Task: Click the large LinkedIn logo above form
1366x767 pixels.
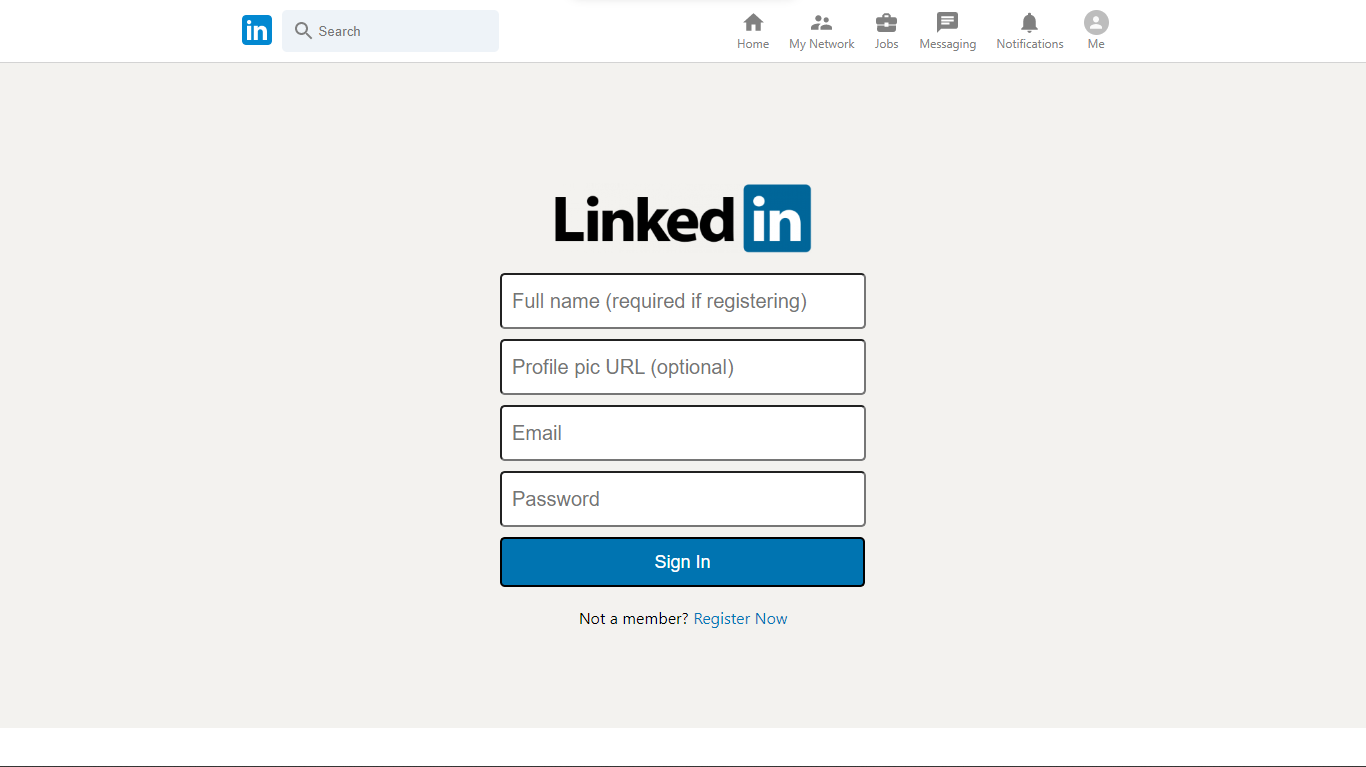Action: coord(683,218)
